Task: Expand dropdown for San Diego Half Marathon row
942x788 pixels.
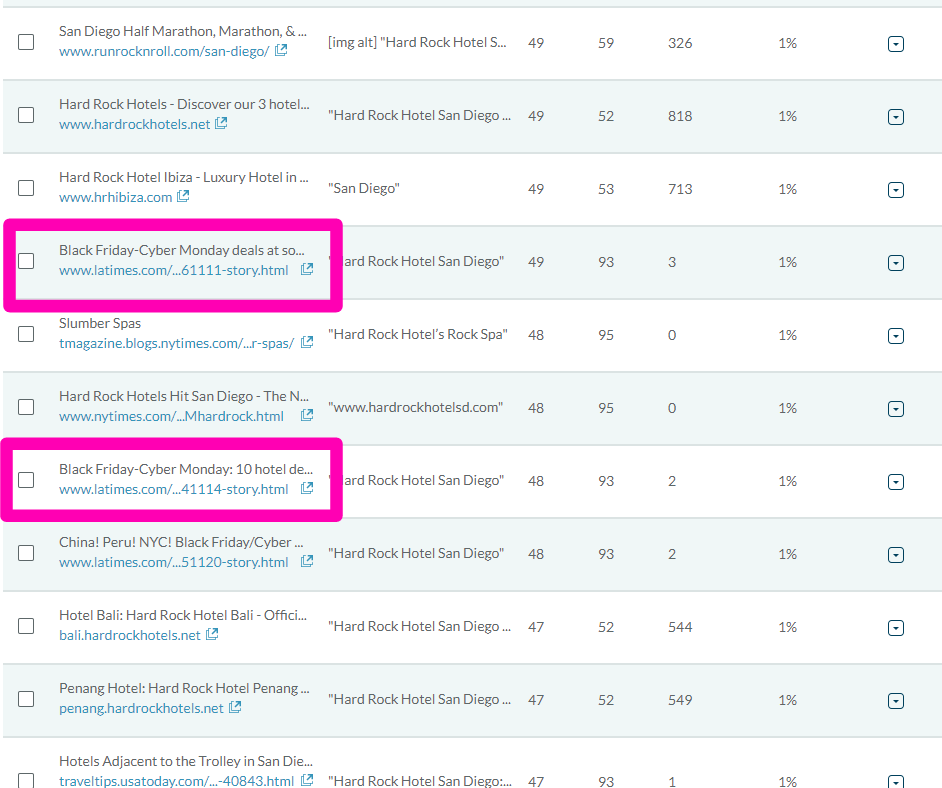Action: coord(896,44)
